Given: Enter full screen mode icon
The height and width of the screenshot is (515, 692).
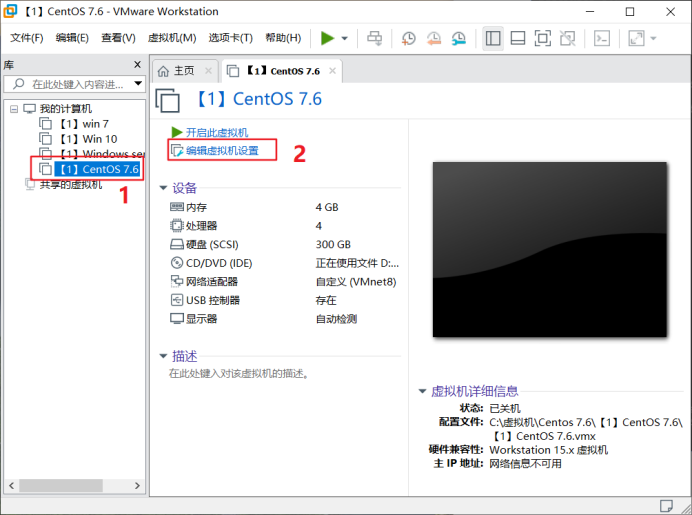Looking at the screenshot, I should tap(542, 38).
